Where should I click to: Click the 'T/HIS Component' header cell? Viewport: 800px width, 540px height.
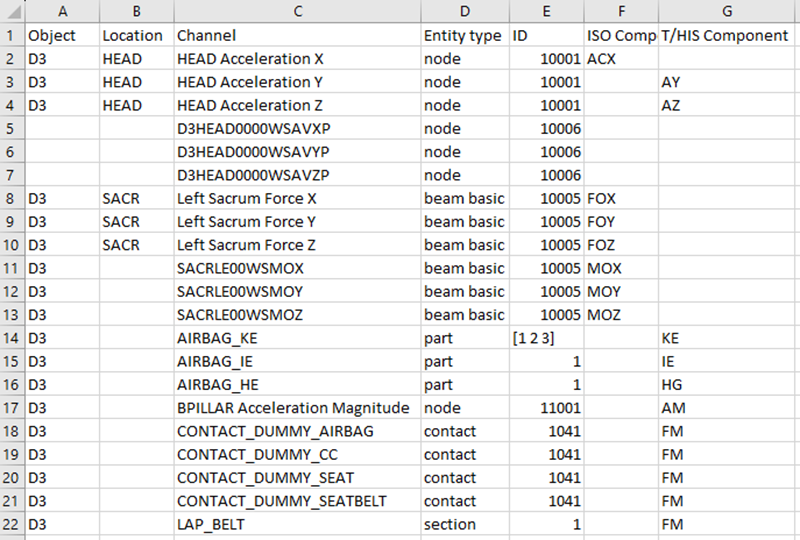725,36
